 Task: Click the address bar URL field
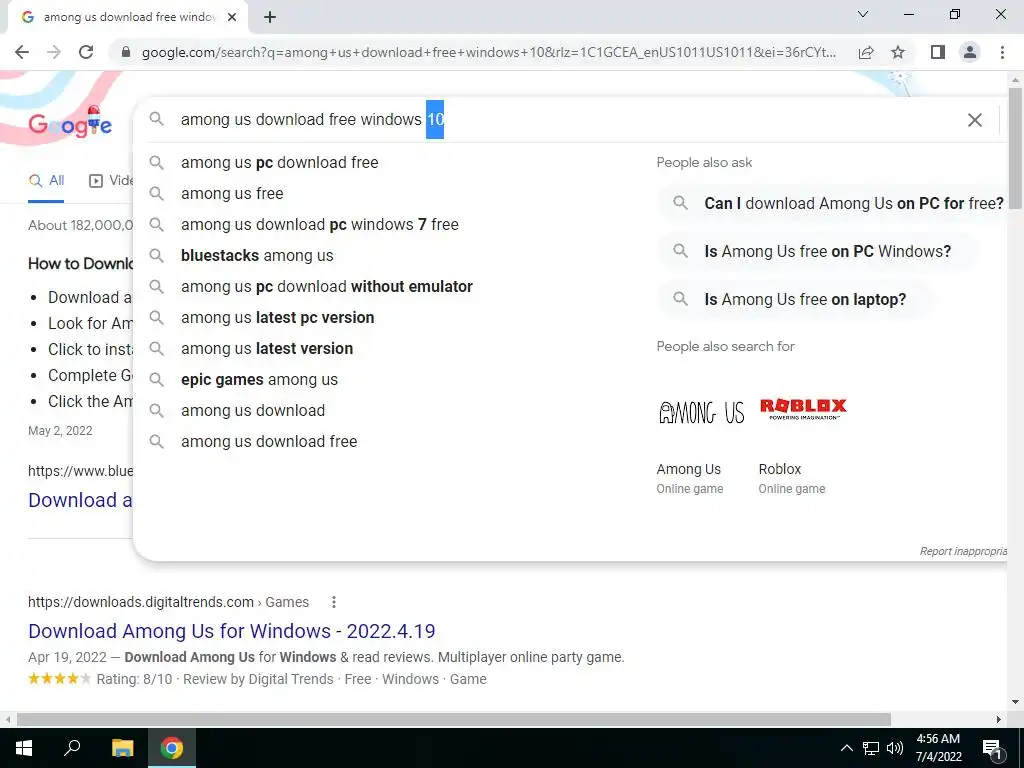pyautogui.click(x=488, y=52)
